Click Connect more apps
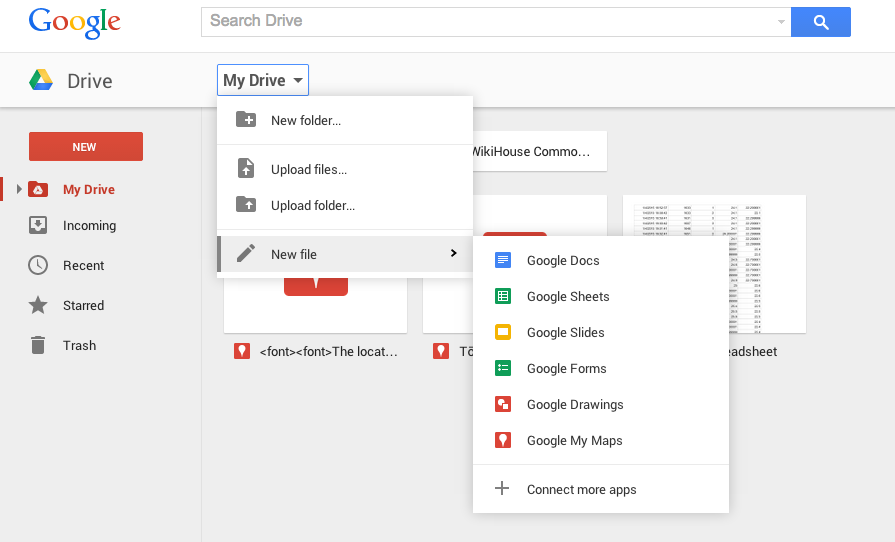 581,490
